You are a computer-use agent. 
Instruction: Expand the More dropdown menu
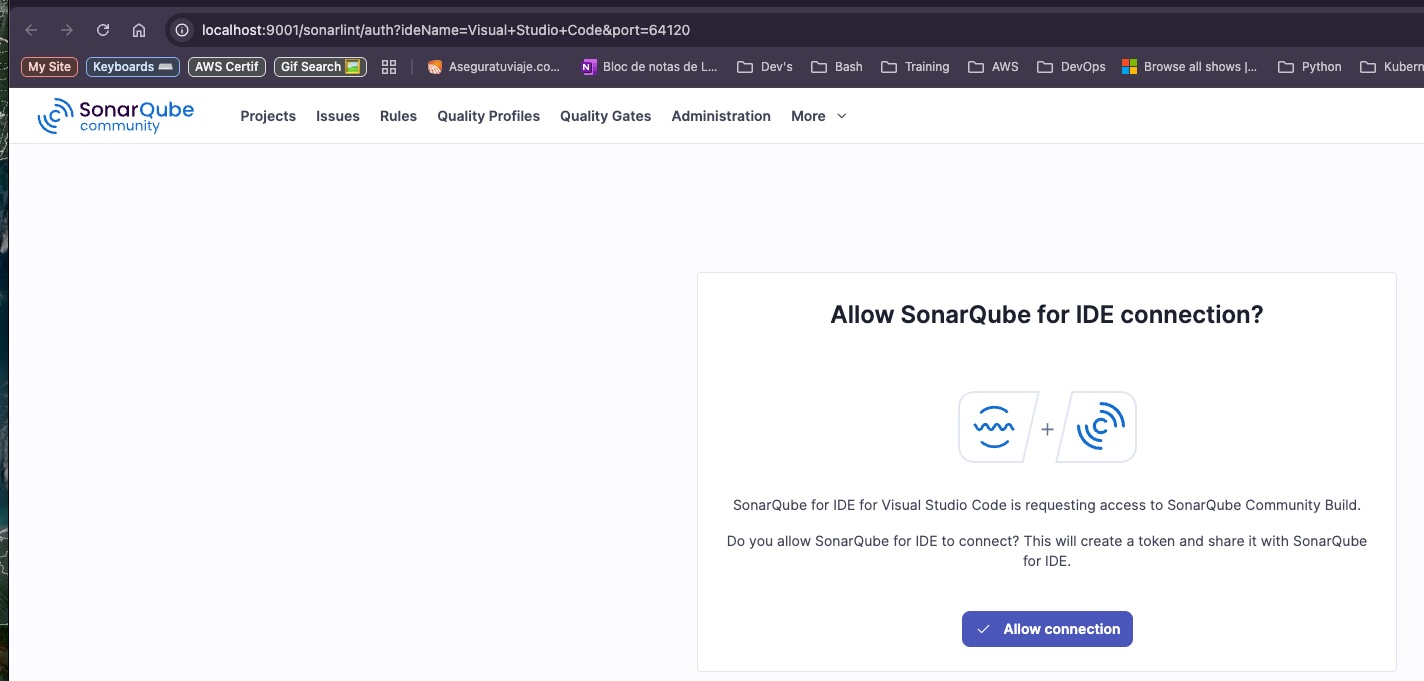point(819,116)
